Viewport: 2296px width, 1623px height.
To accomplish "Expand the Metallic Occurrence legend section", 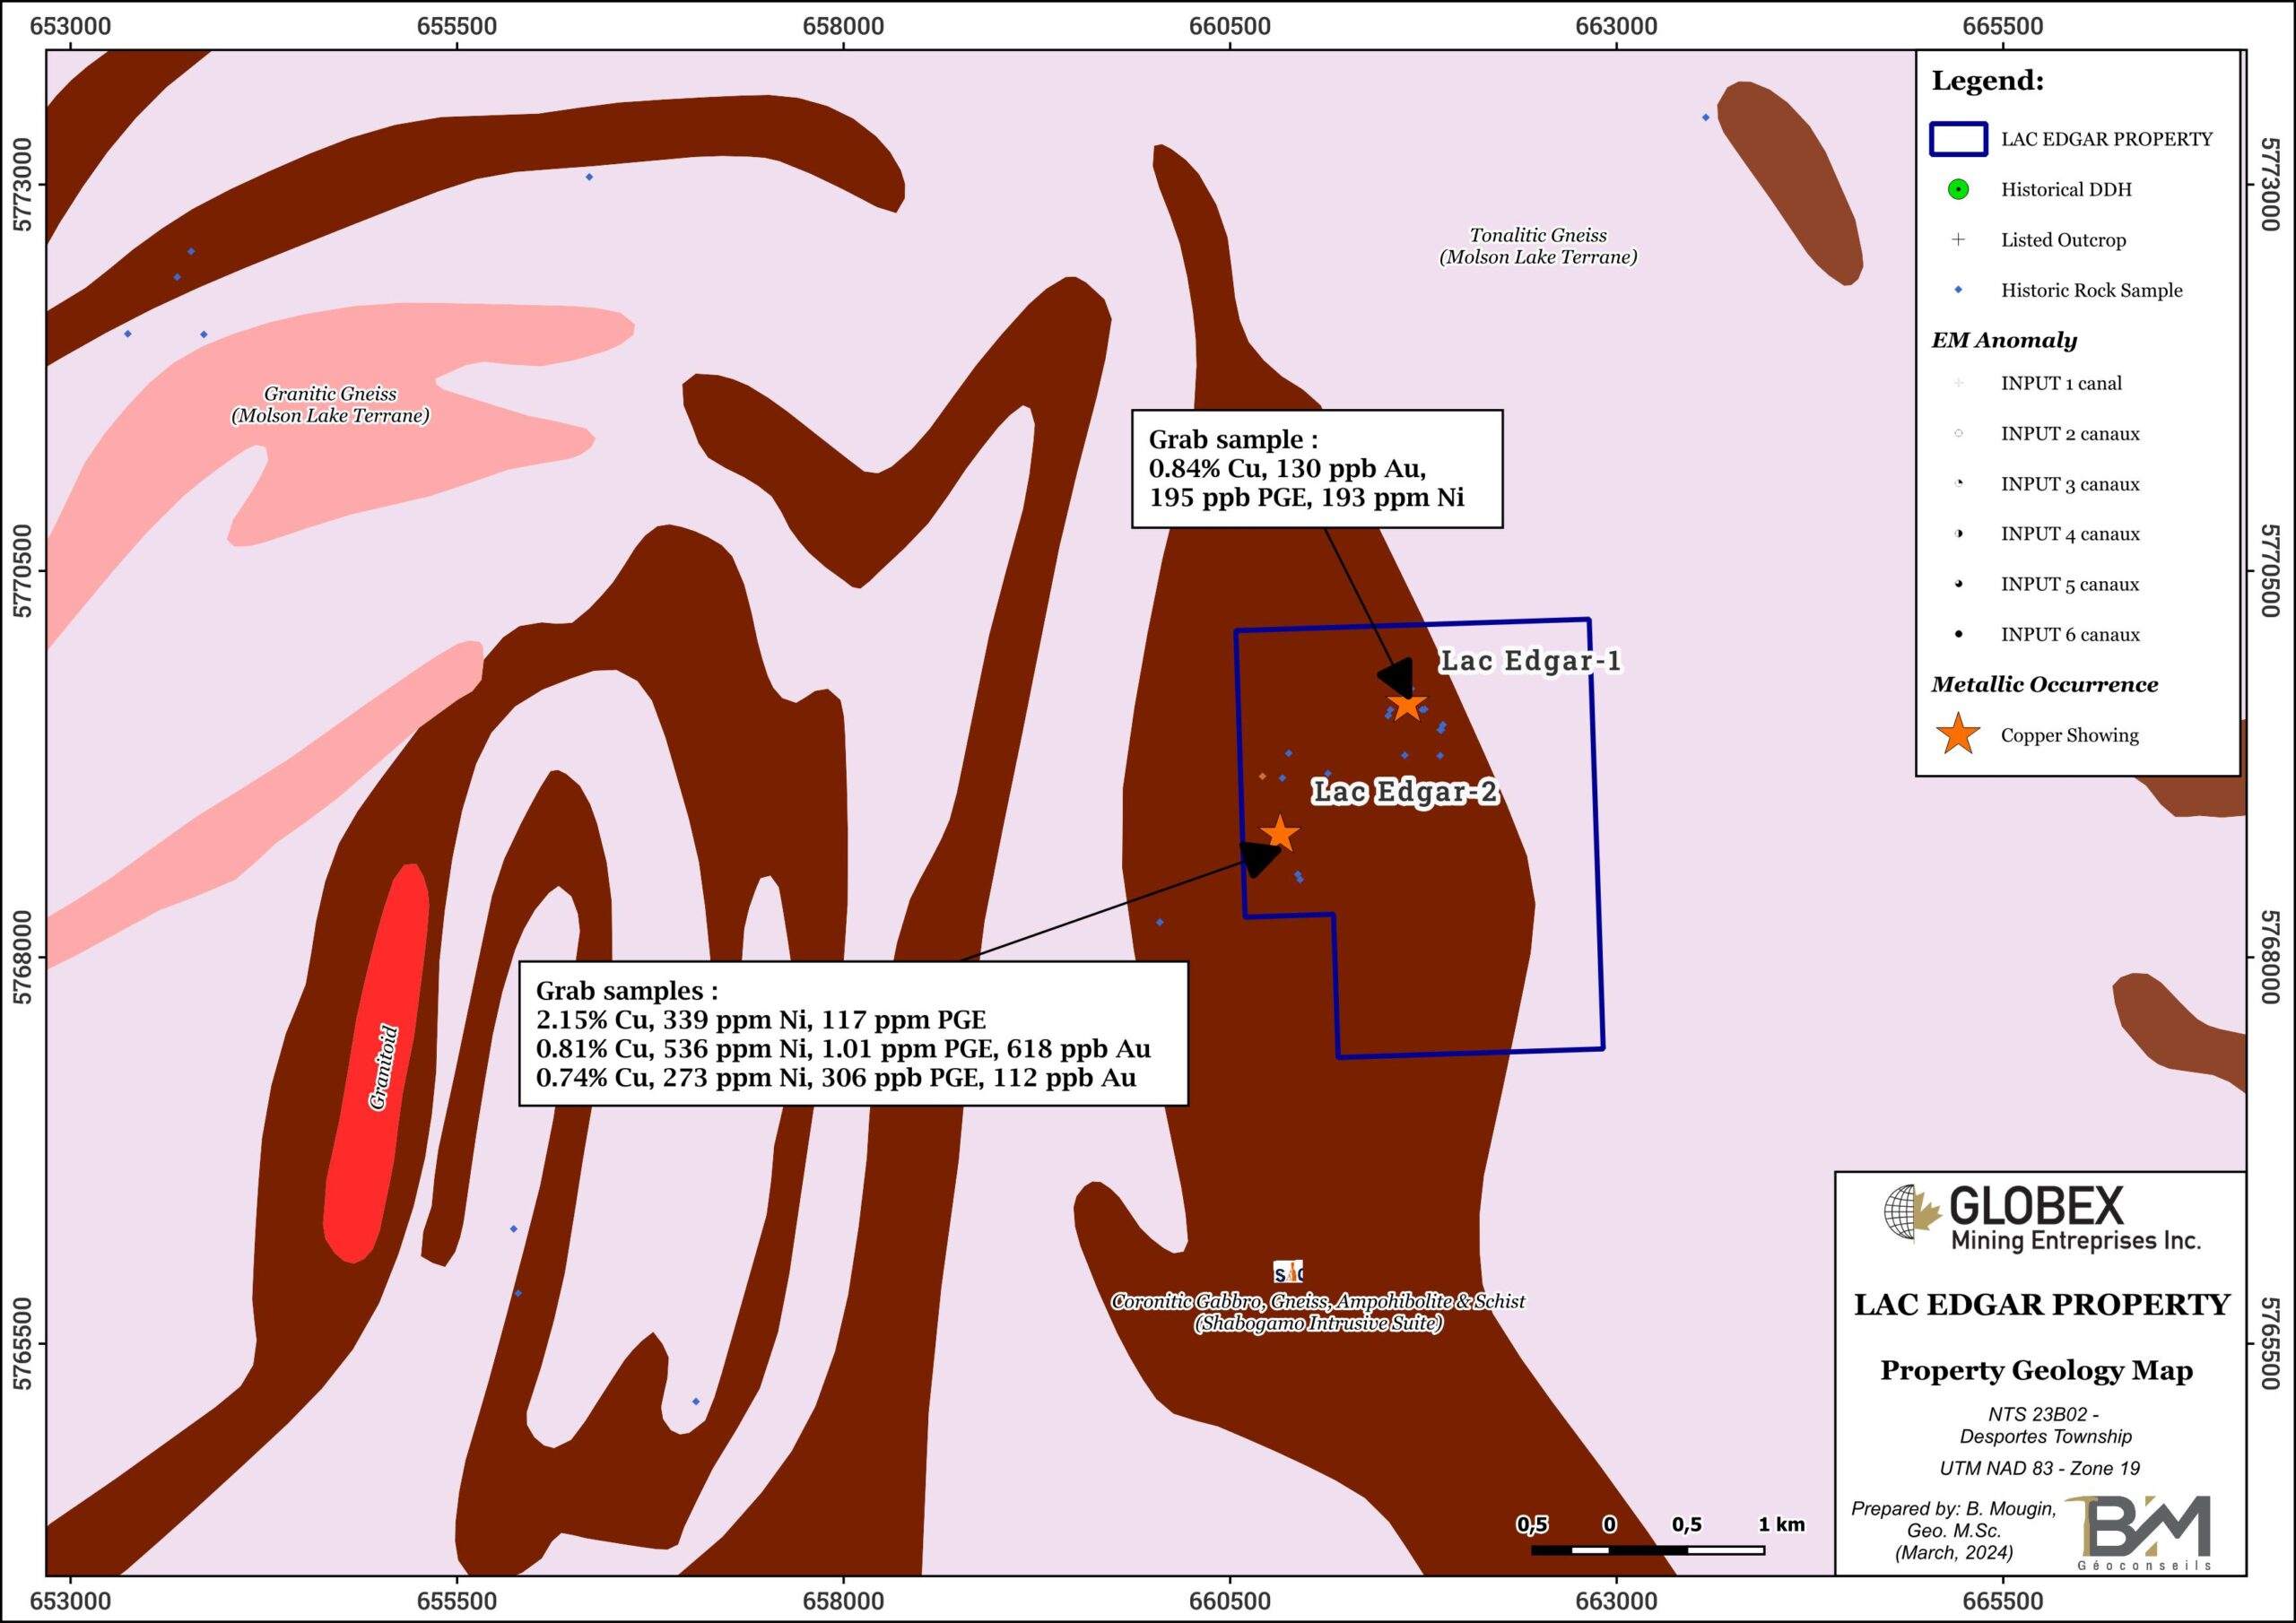I will tap(2044, 685).
